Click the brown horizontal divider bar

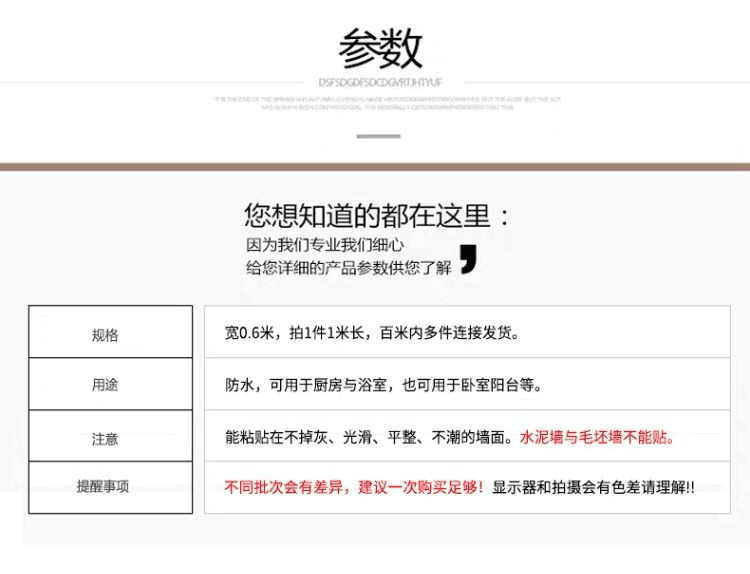[x=375, y=167]
